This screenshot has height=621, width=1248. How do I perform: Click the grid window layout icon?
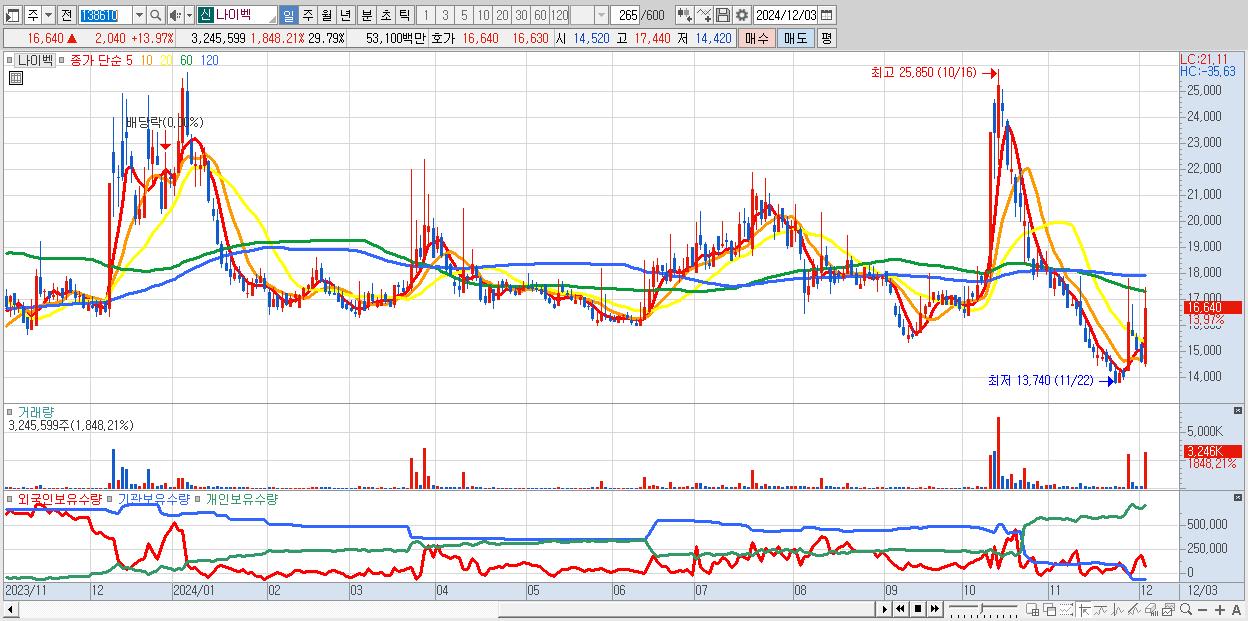(1033, 609)
